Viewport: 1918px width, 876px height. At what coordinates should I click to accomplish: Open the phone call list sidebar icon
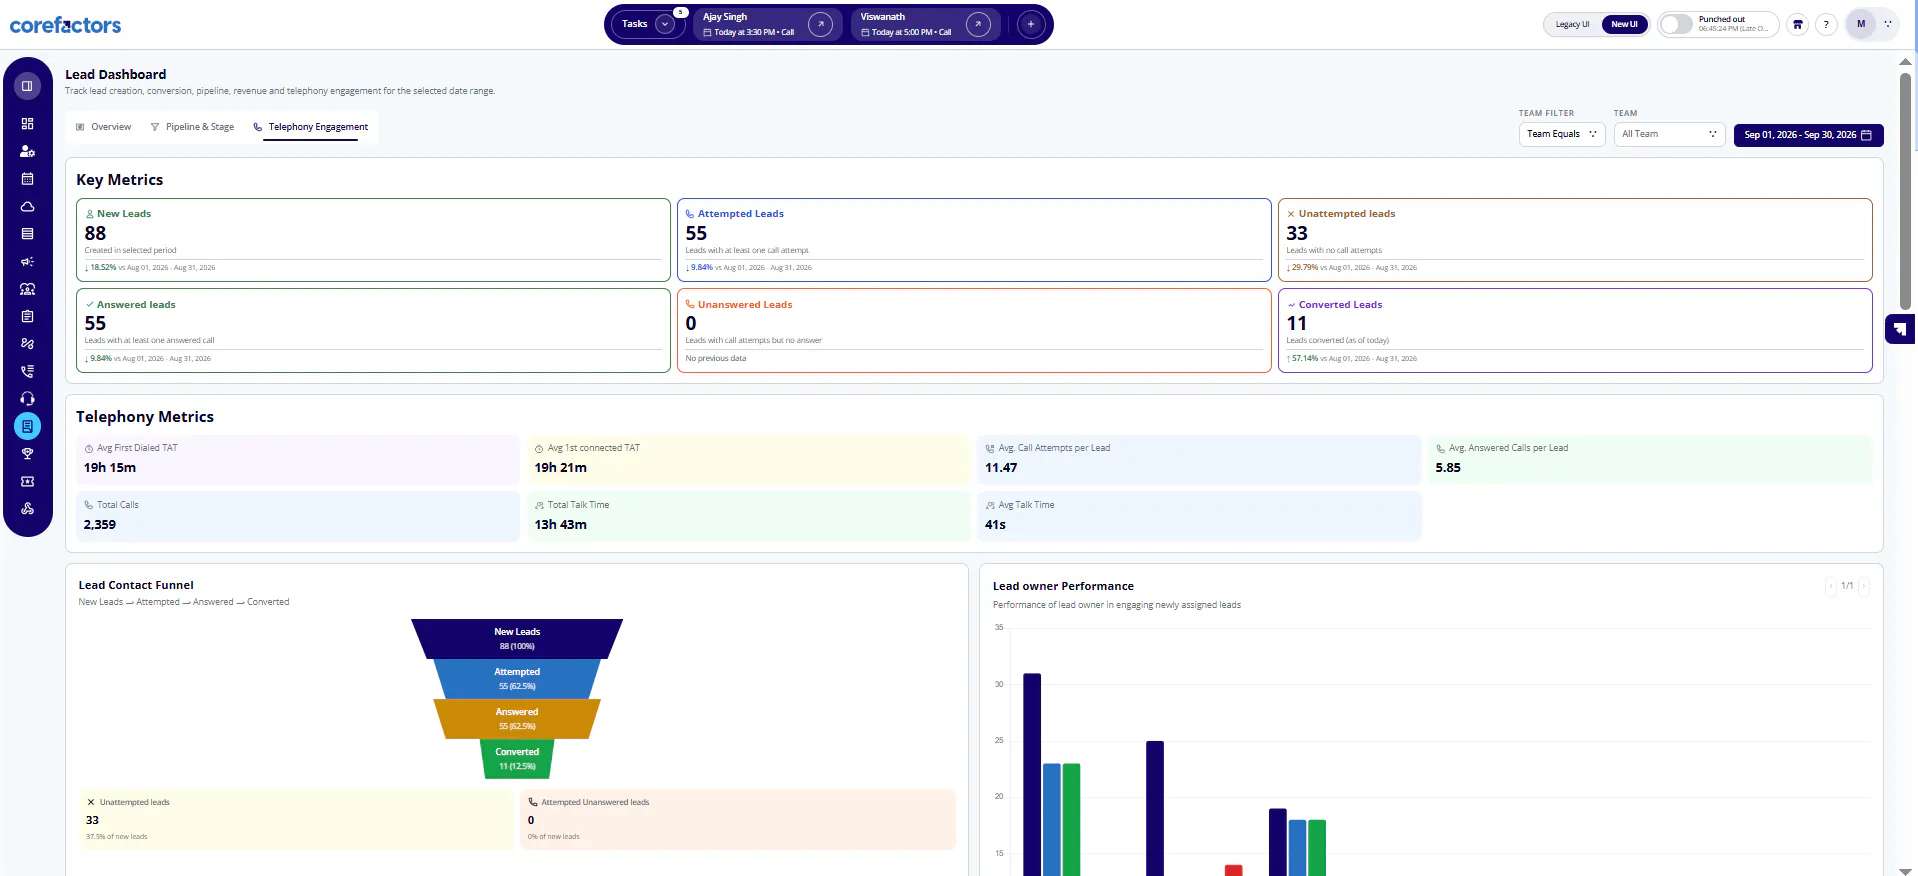27,371
